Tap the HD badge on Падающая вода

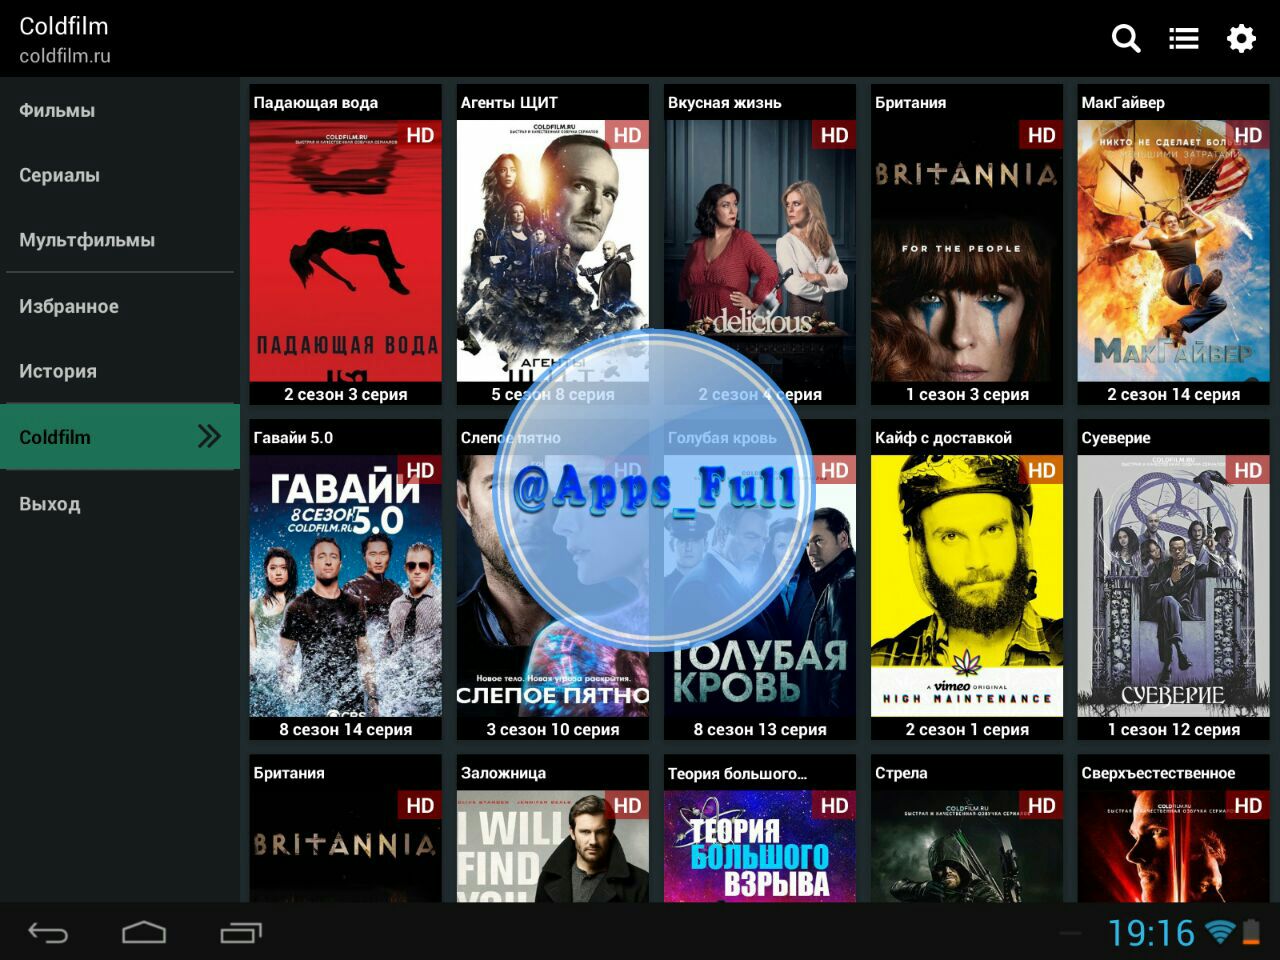pyautogui.click(x=420, y=135)
